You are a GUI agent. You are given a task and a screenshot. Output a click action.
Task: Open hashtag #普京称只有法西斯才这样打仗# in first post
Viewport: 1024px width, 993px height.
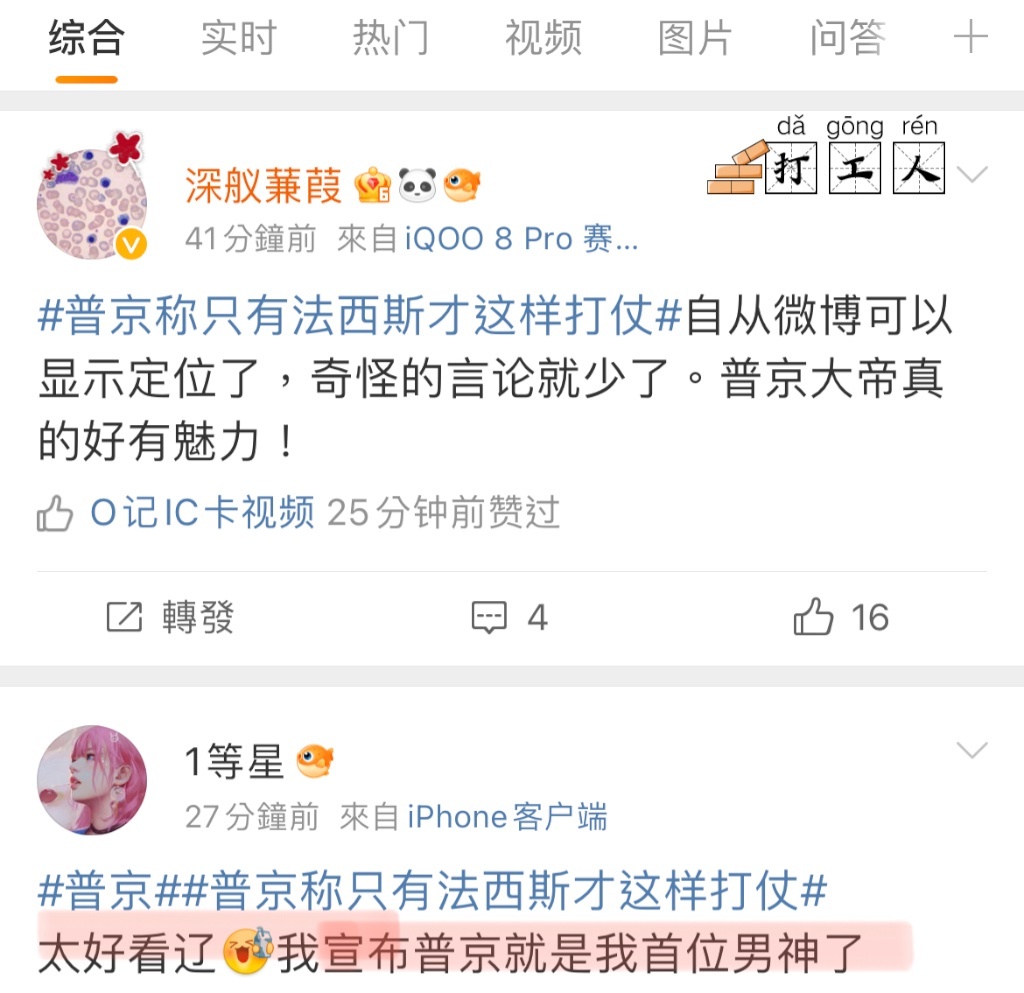pyautogui.click(x=360, y=315)
